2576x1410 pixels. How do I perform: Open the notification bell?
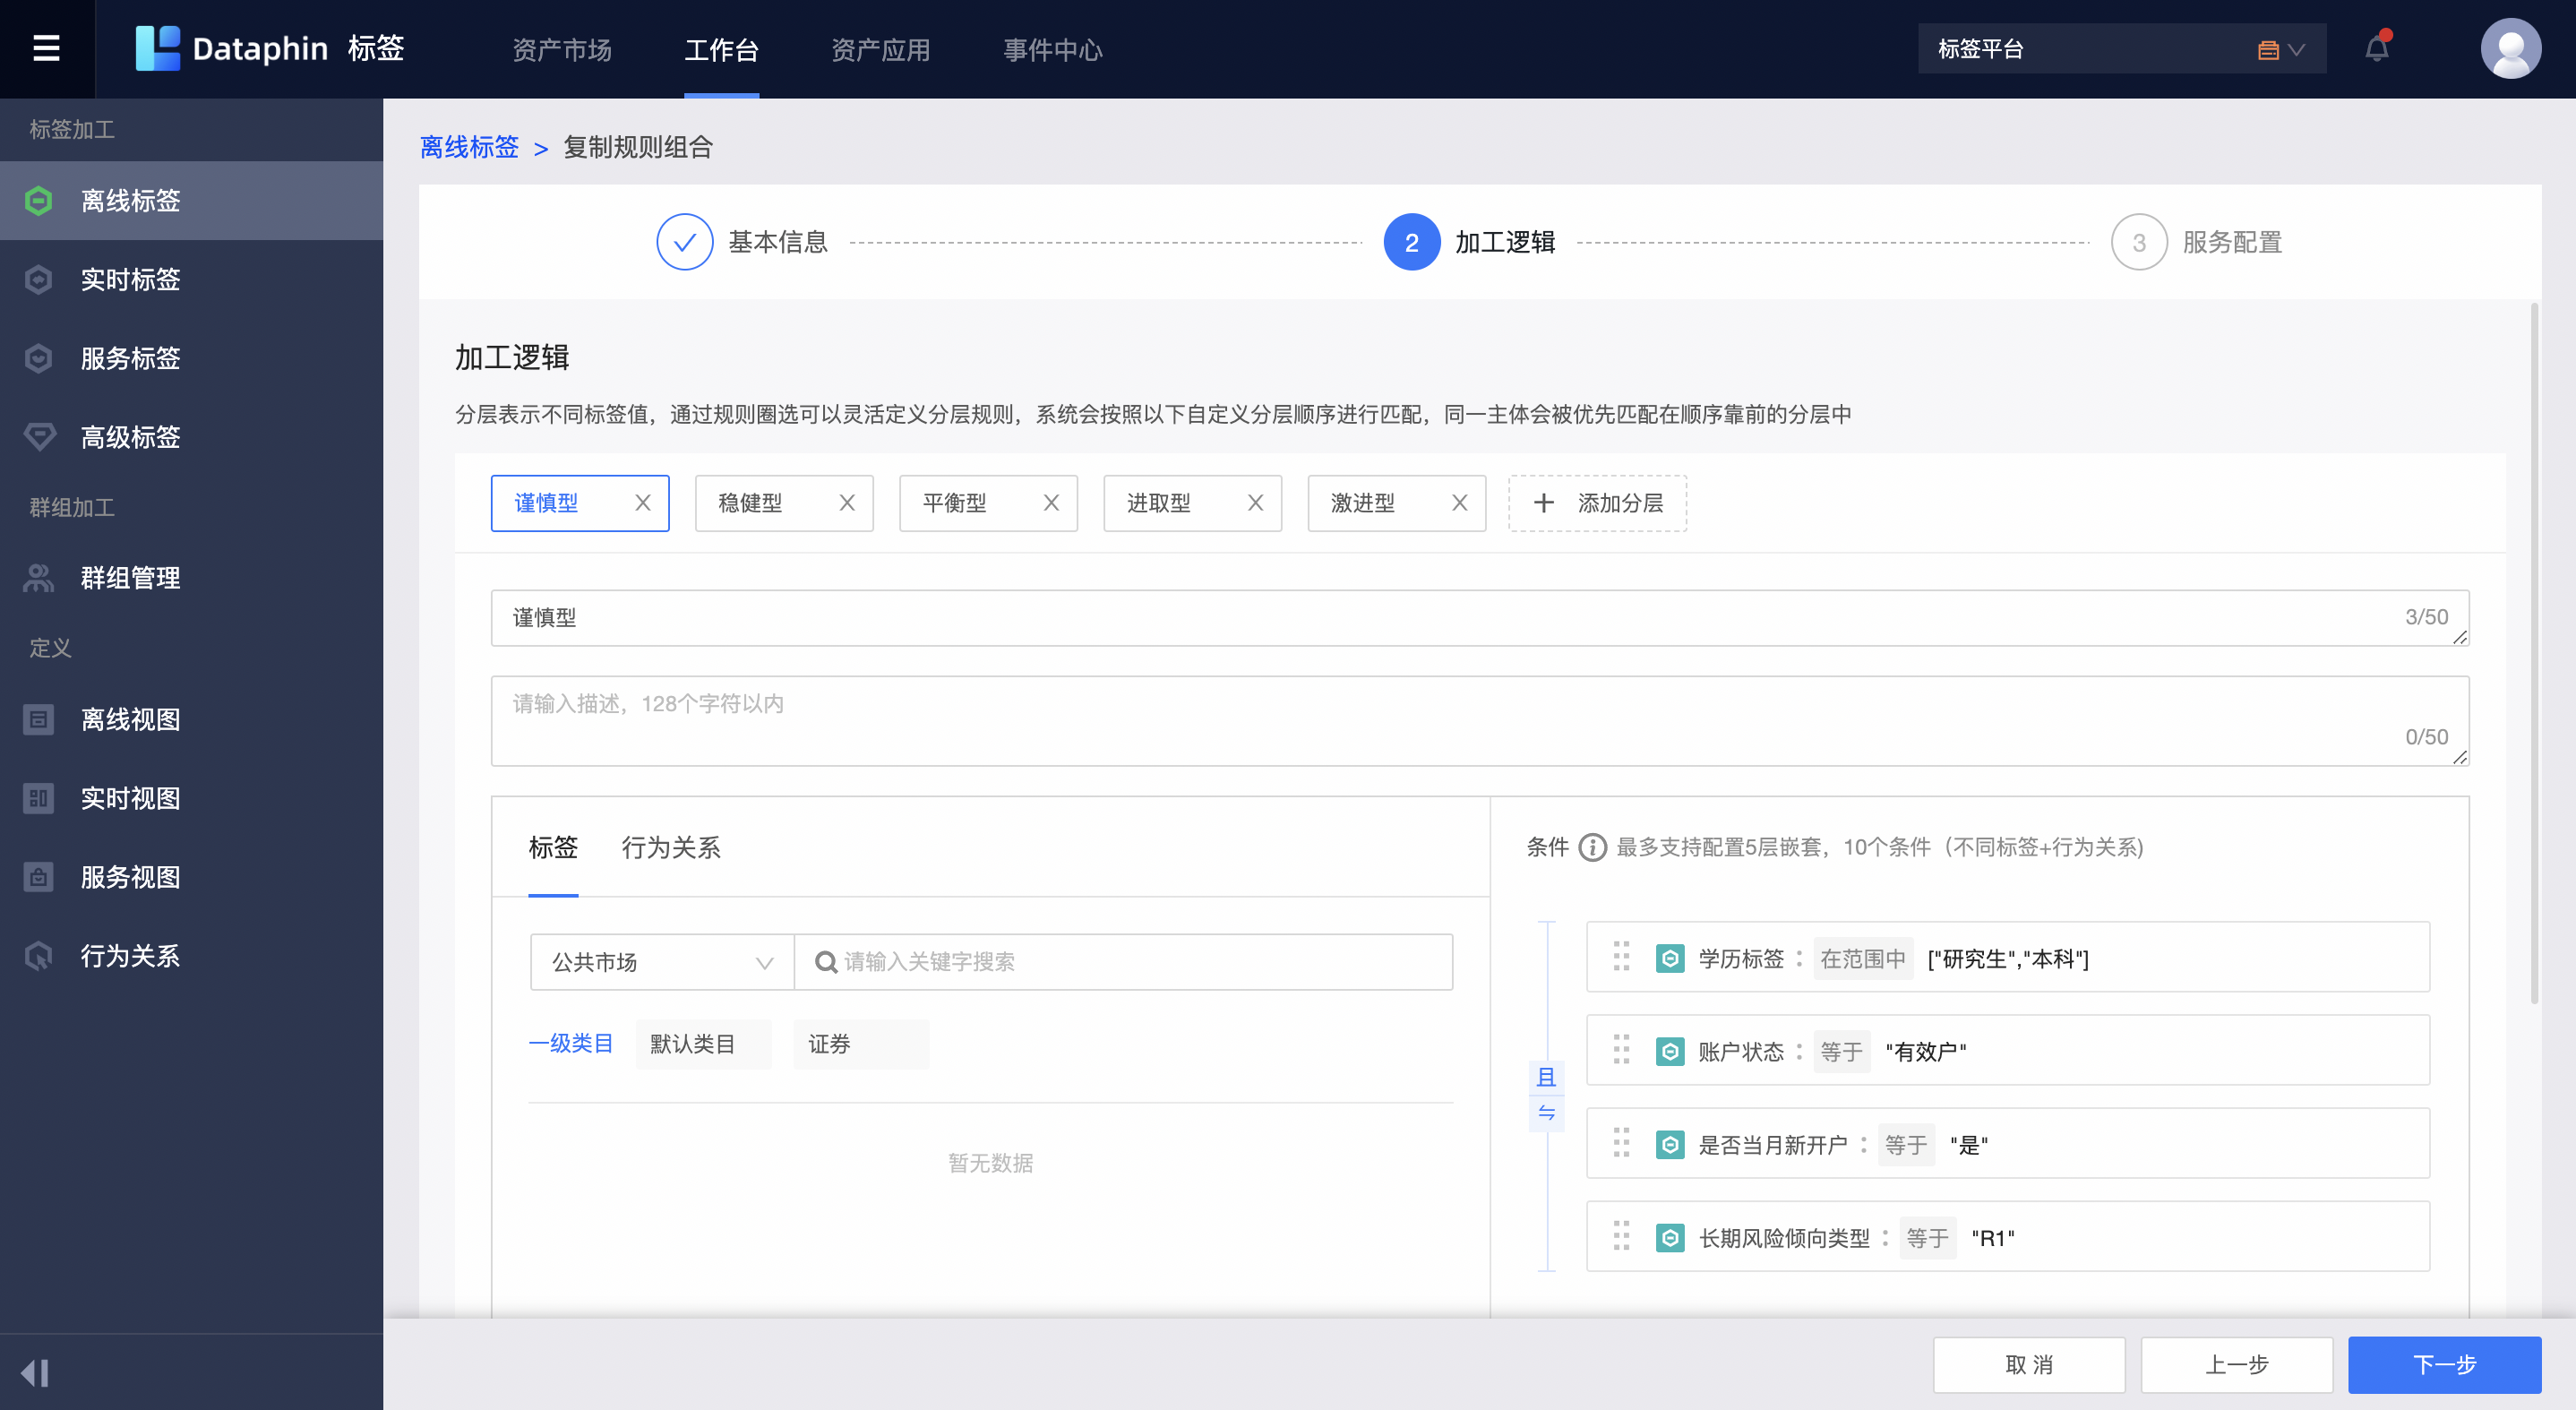click(2377, 47)
